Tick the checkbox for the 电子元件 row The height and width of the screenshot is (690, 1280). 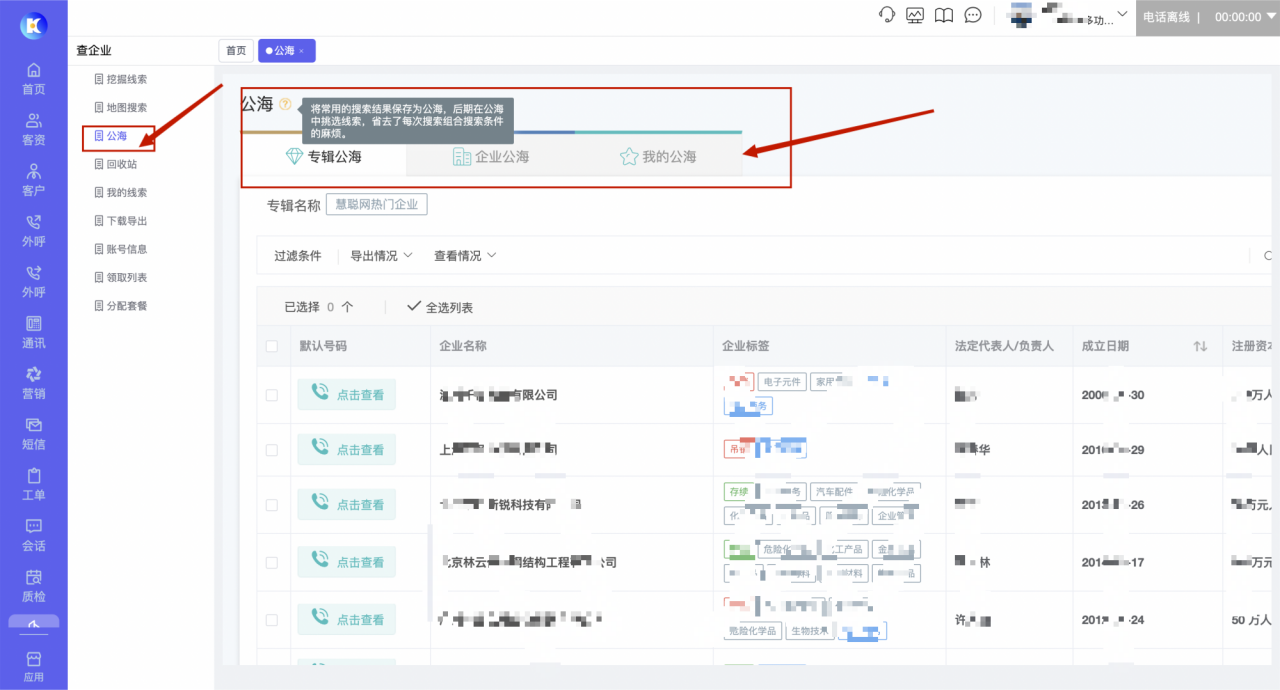pos(272,395)
